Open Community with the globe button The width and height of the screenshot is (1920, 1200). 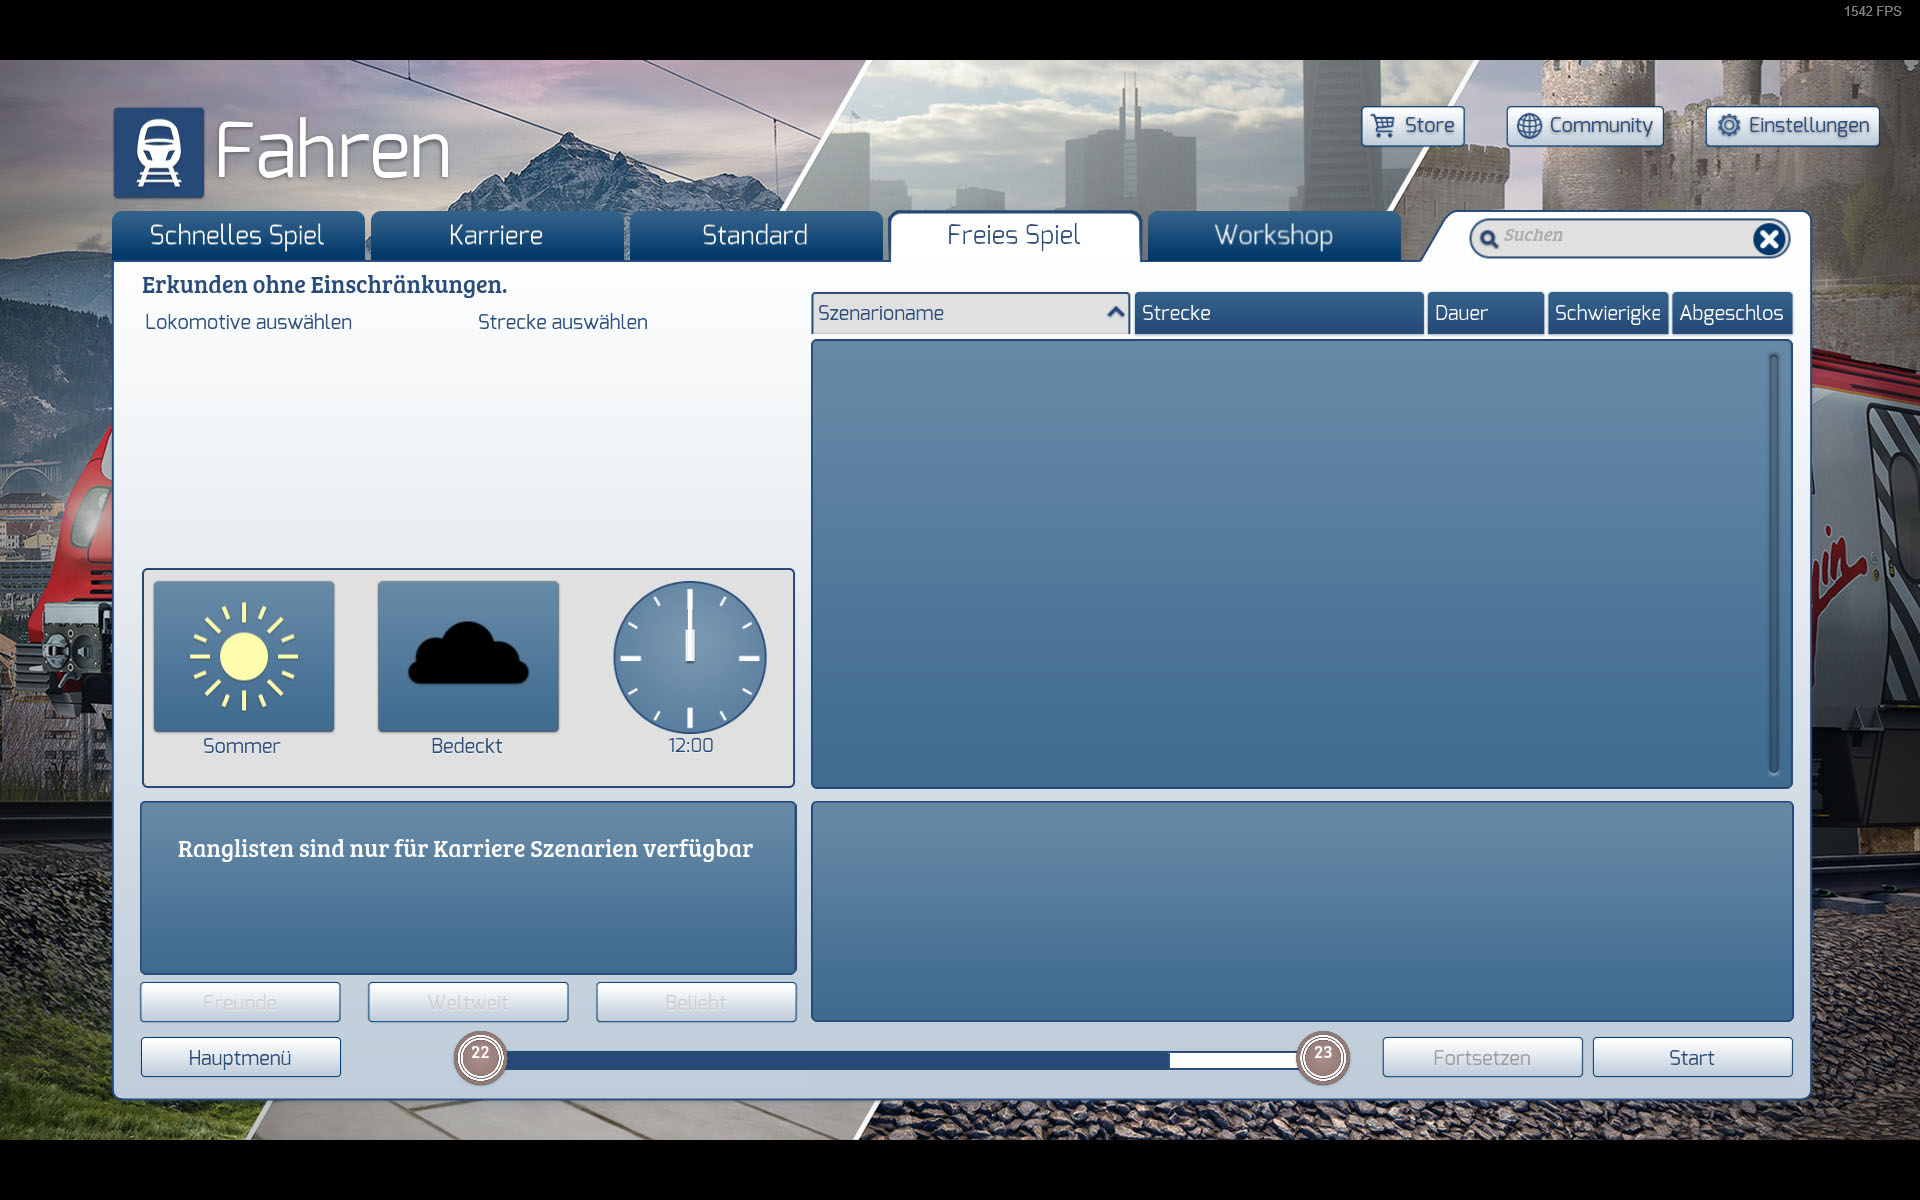pyautogui.click(x=1584, y=126)
